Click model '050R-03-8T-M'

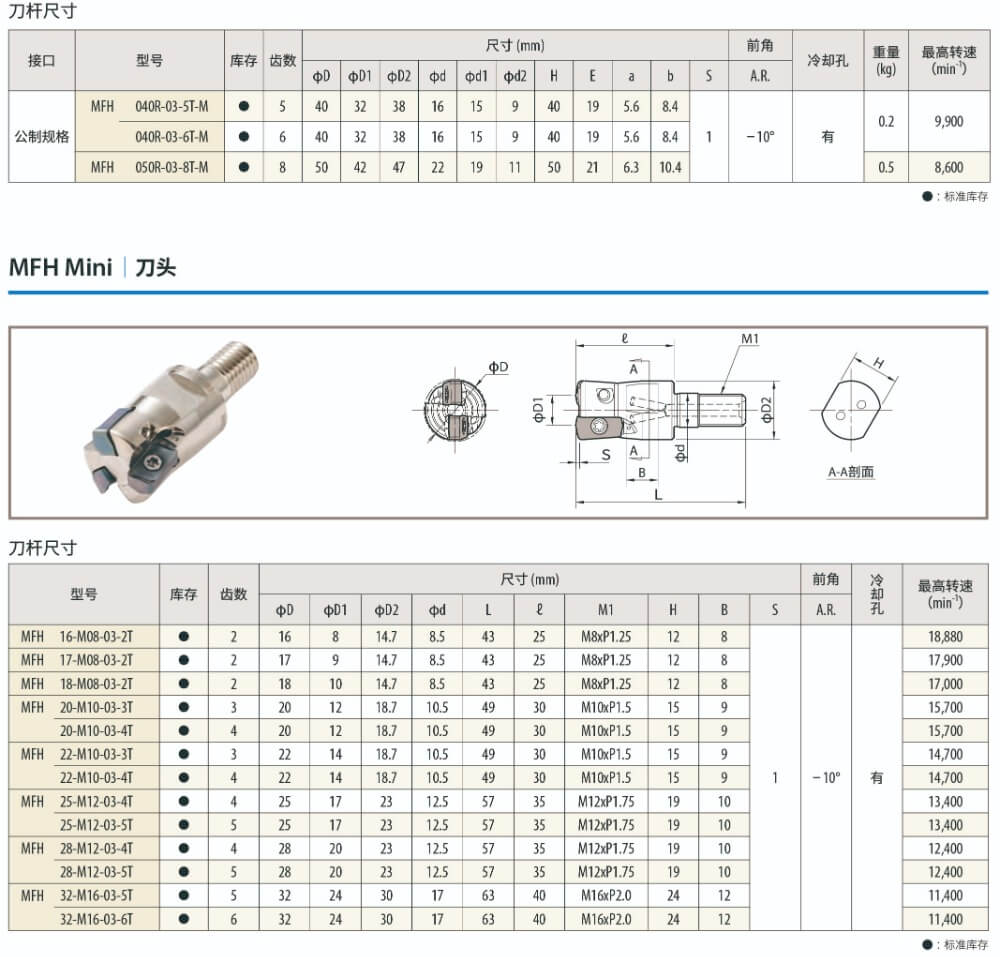coord(172,167)
